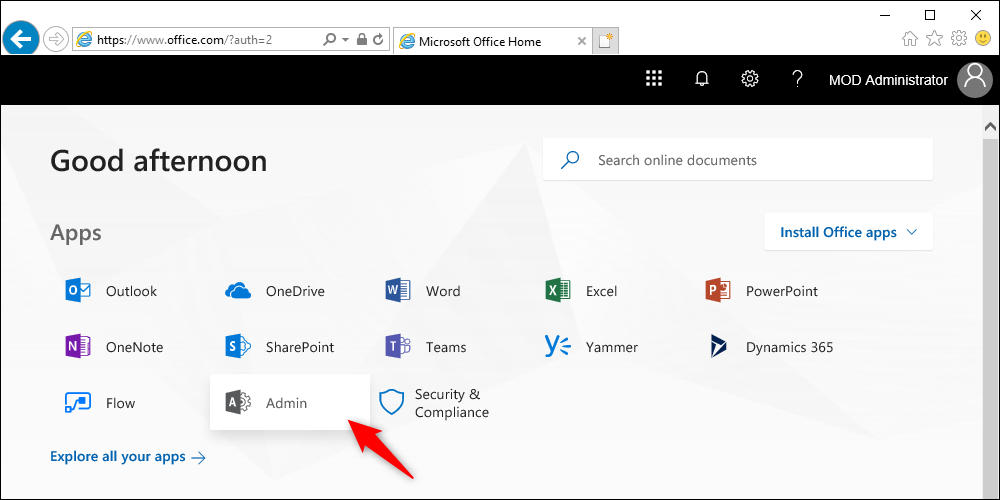Click the Good afternoon heading
Image resolution: width=1000 pixels, height=500 pixels.
pos(159,161)
